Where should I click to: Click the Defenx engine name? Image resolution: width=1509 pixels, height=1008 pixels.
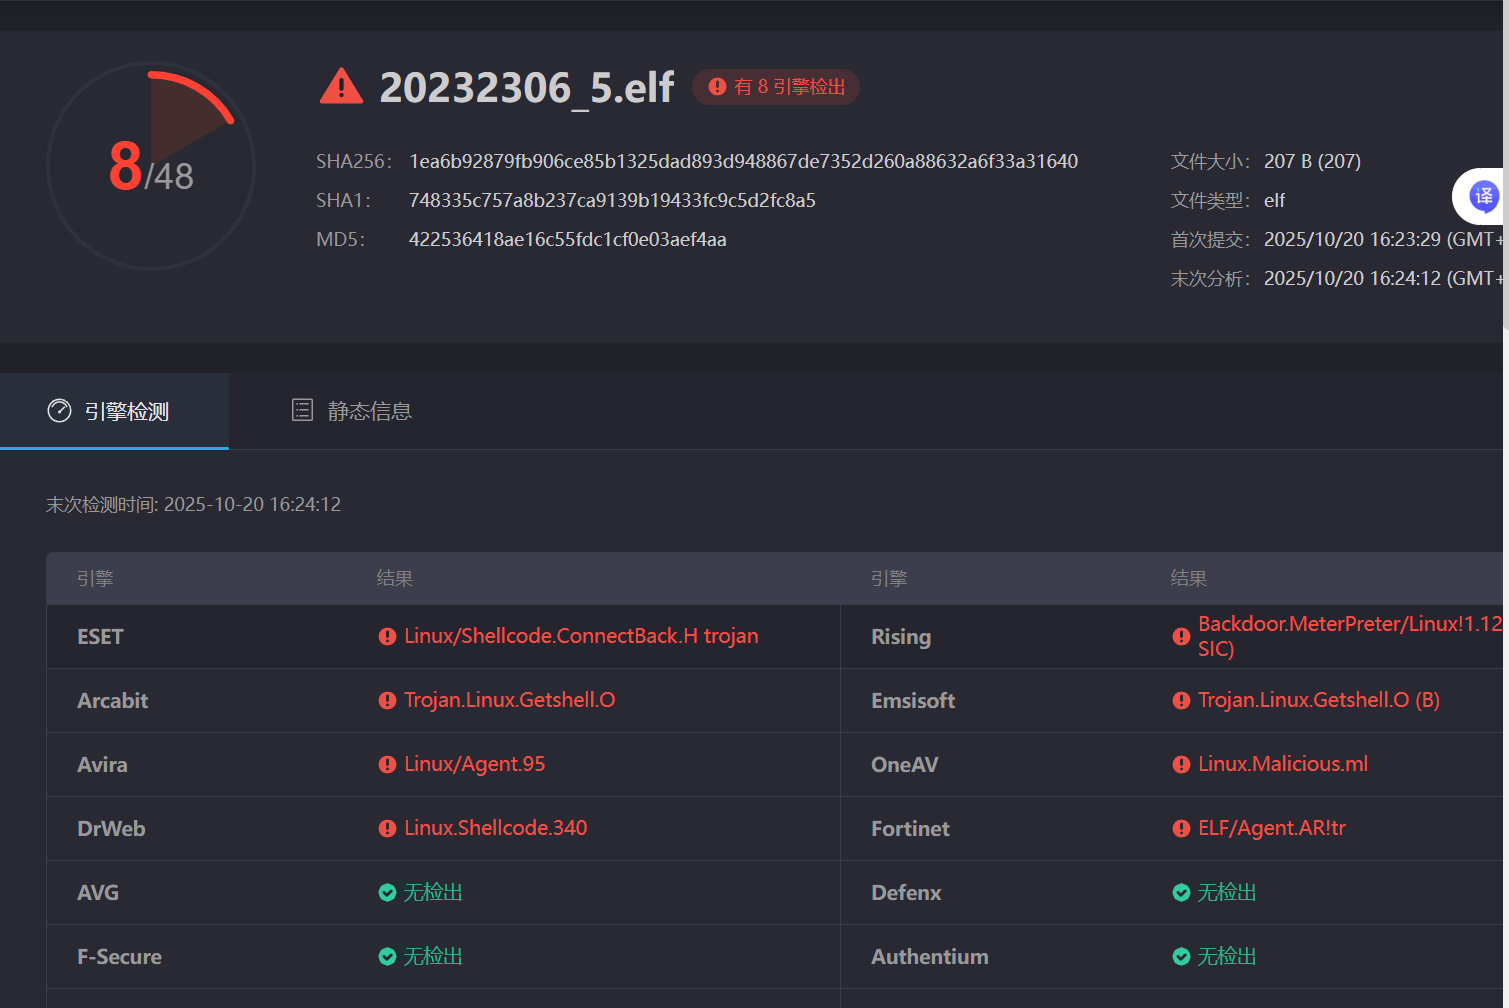click(906, 893)
